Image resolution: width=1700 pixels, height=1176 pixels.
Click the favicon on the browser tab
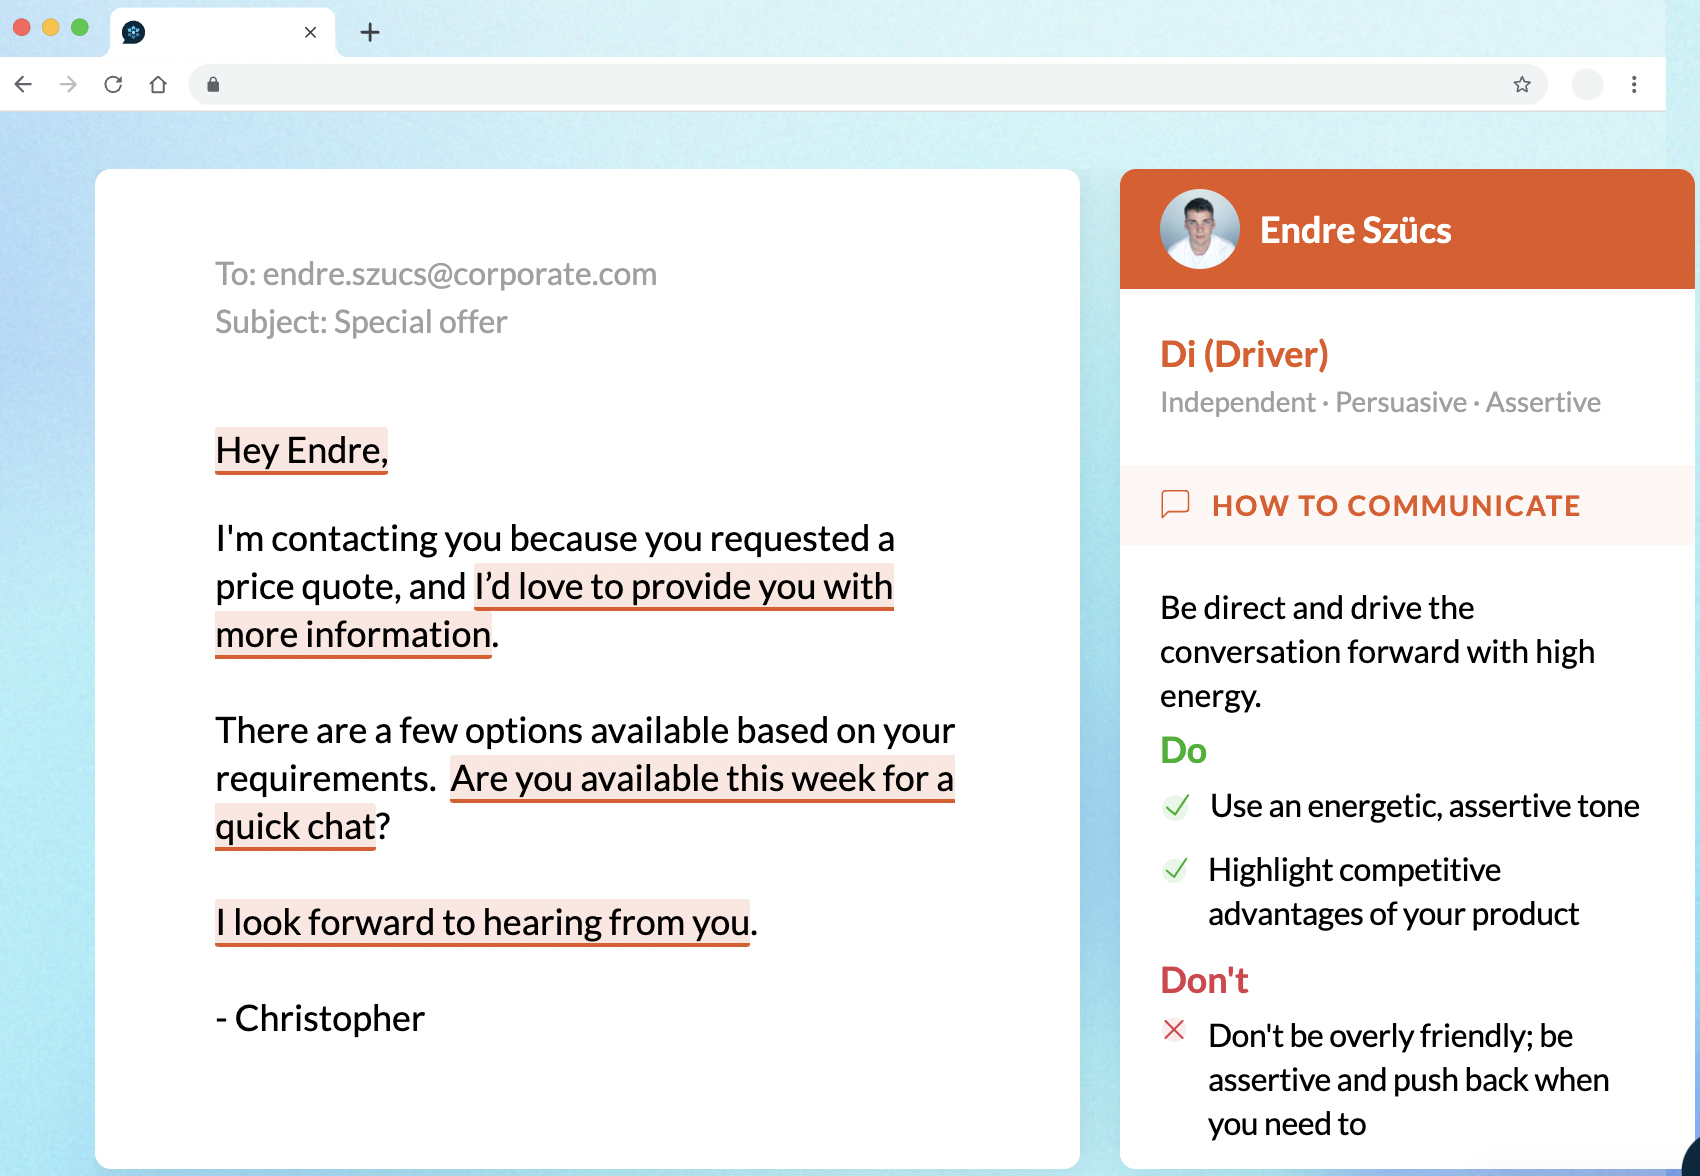133,31
